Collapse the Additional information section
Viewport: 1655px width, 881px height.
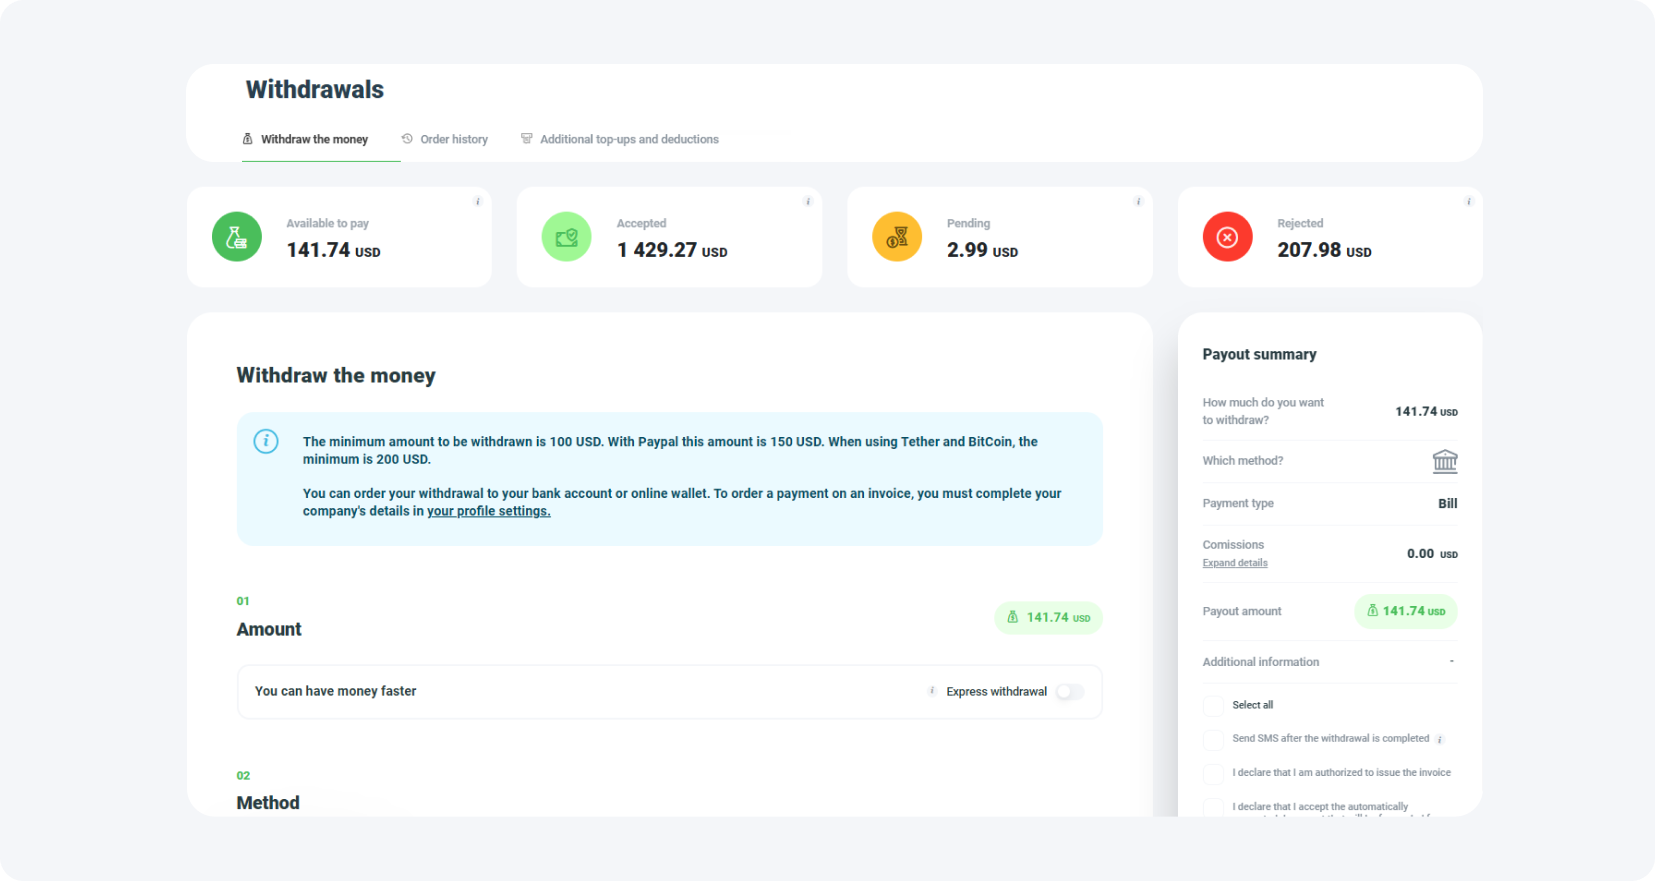1451,662
